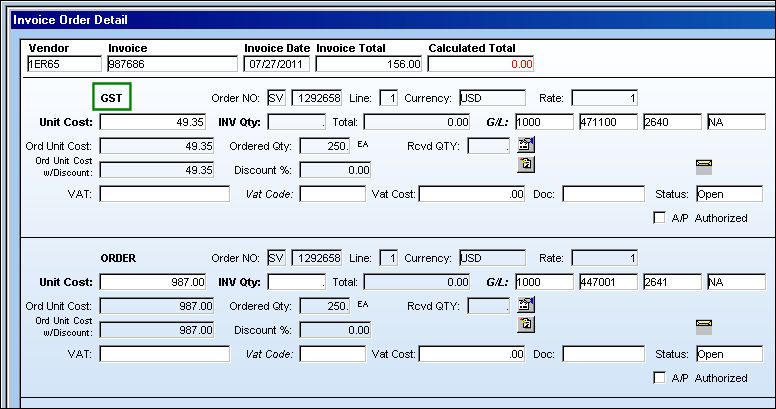Click the receiving details icon beside ORDER Rcvd QTY

526,305
